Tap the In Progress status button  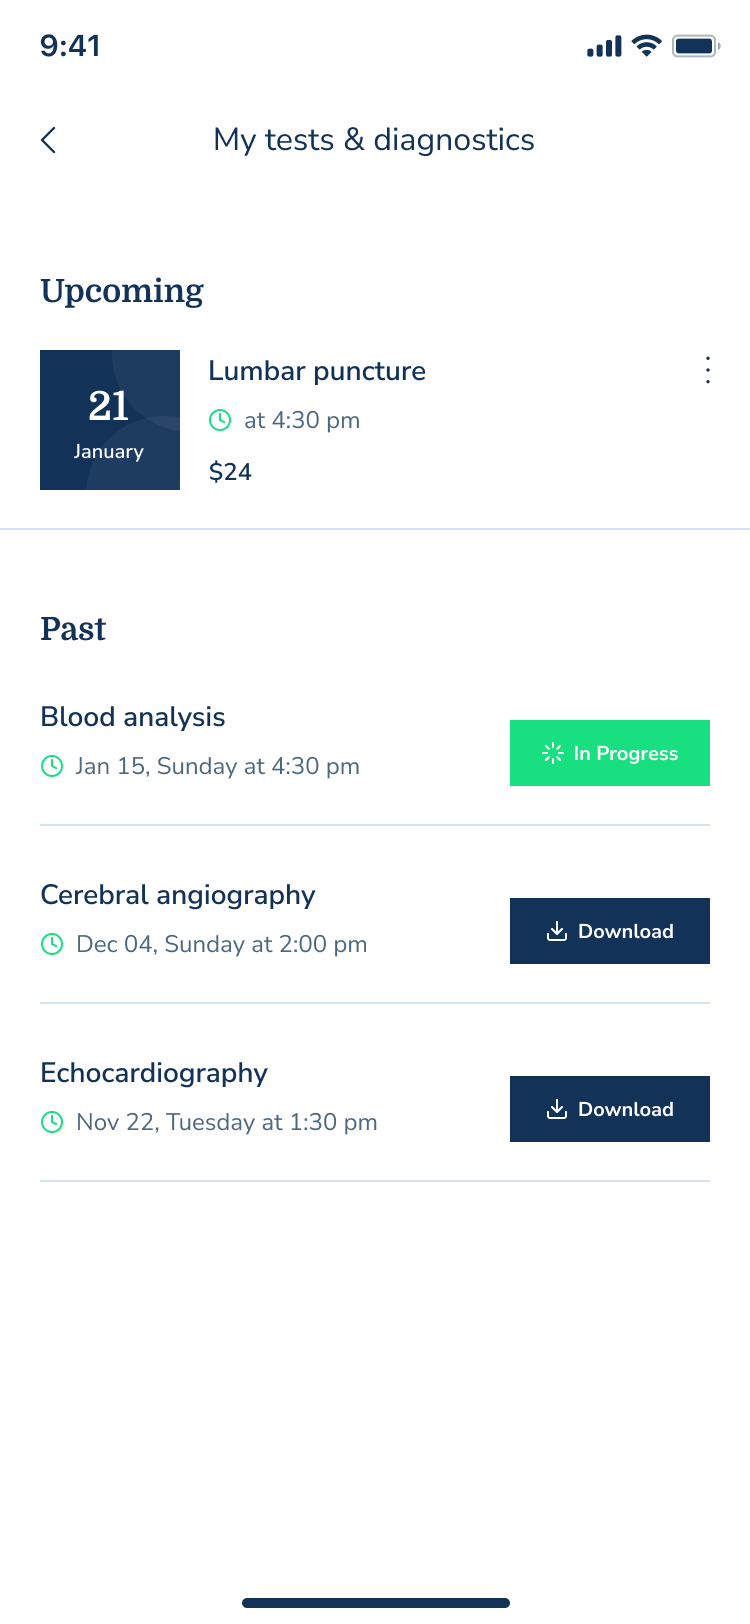(610, 753)
